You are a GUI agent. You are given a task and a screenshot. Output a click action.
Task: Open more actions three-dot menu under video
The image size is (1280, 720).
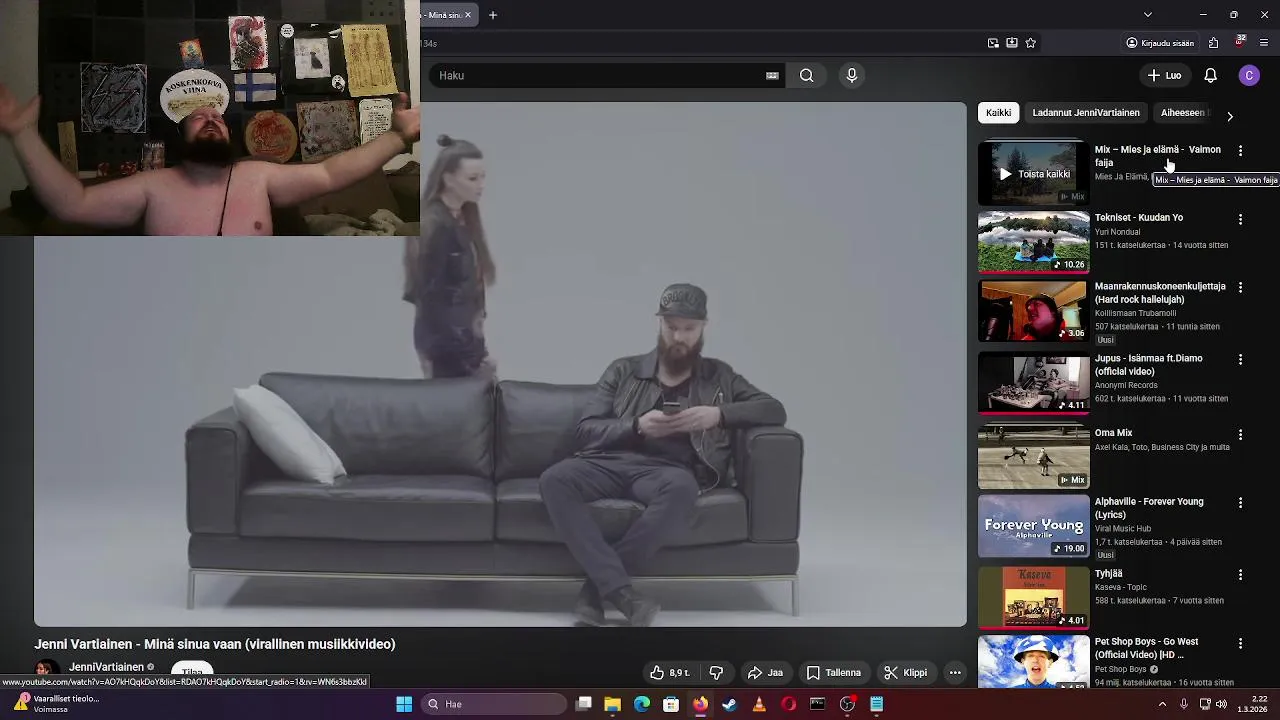tap(955, 673)
